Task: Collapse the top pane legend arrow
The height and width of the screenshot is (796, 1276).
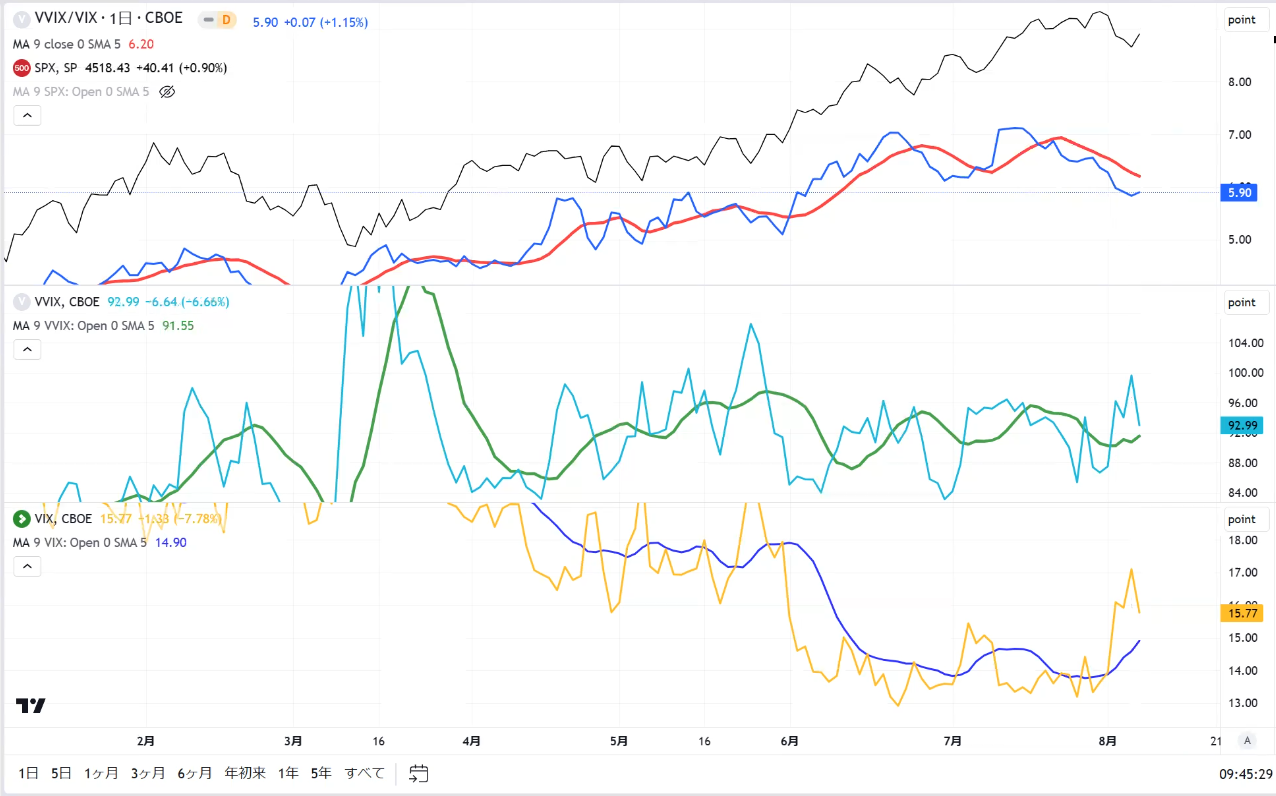Action: pos(27,116)
